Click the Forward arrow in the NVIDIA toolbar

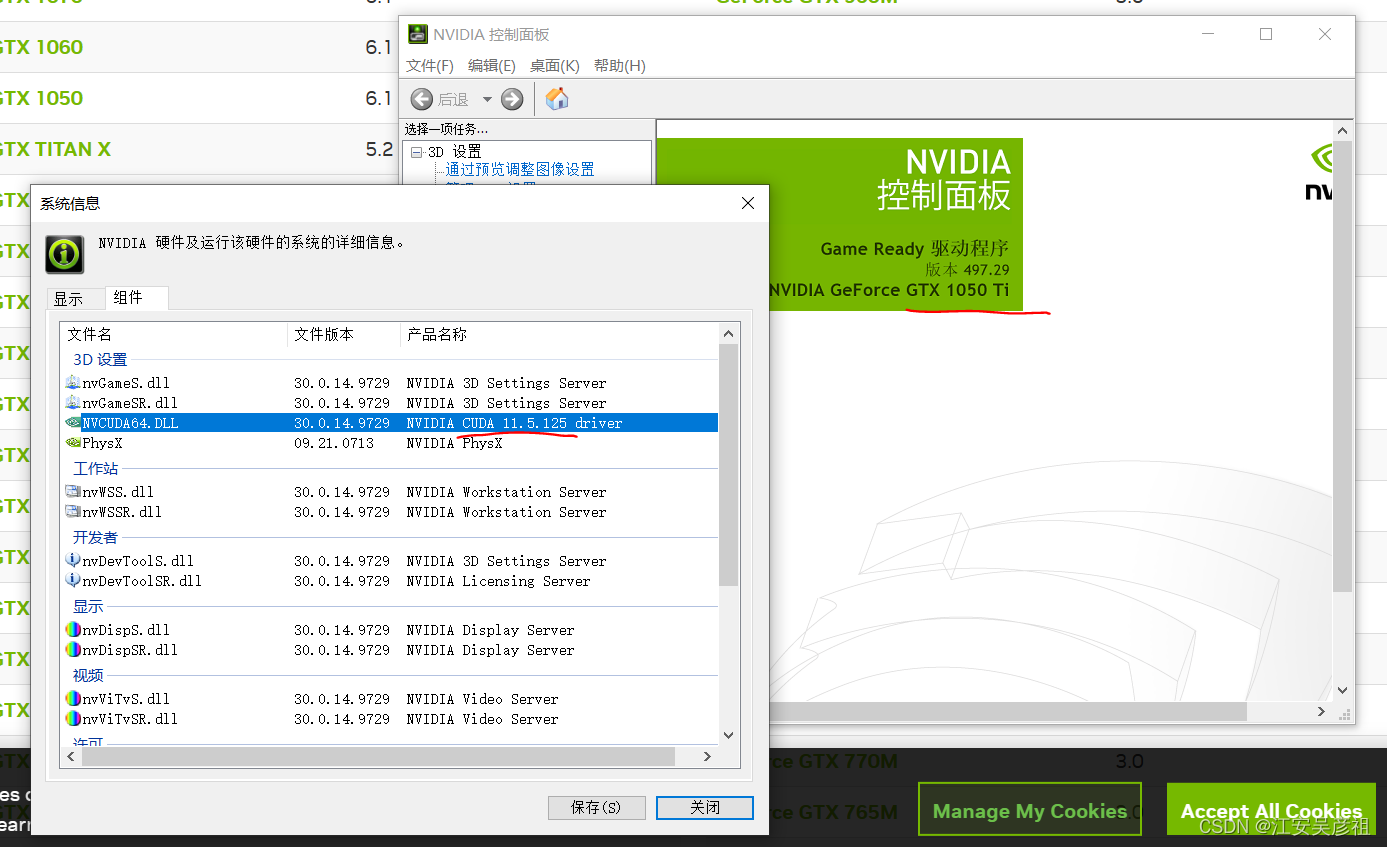(x=512, y=99)
